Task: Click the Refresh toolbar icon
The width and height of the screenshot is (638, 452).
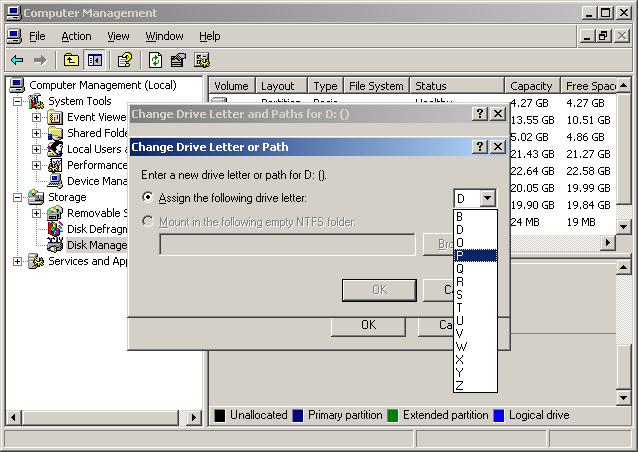Action: tap(155, 61)
